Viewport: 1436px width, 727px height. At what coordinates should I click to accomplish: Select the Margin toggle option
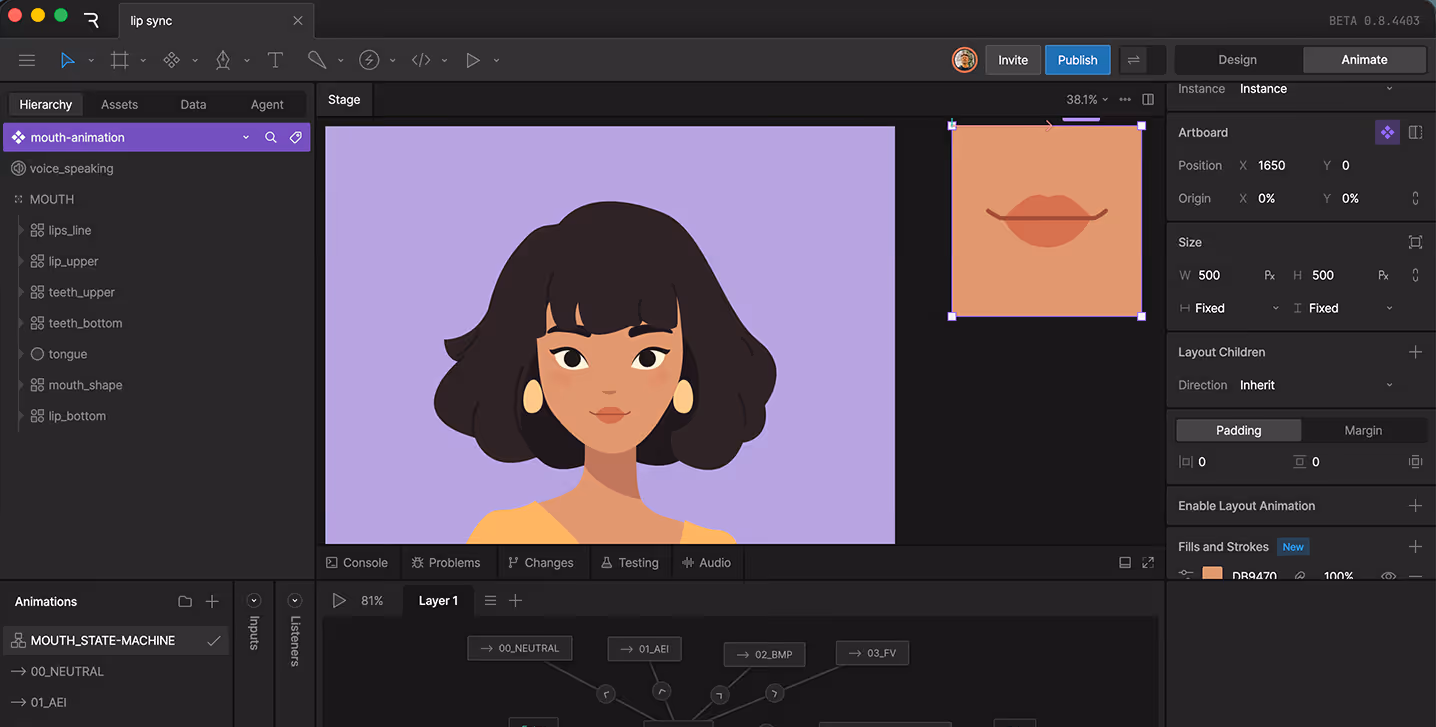(1362, 430)
